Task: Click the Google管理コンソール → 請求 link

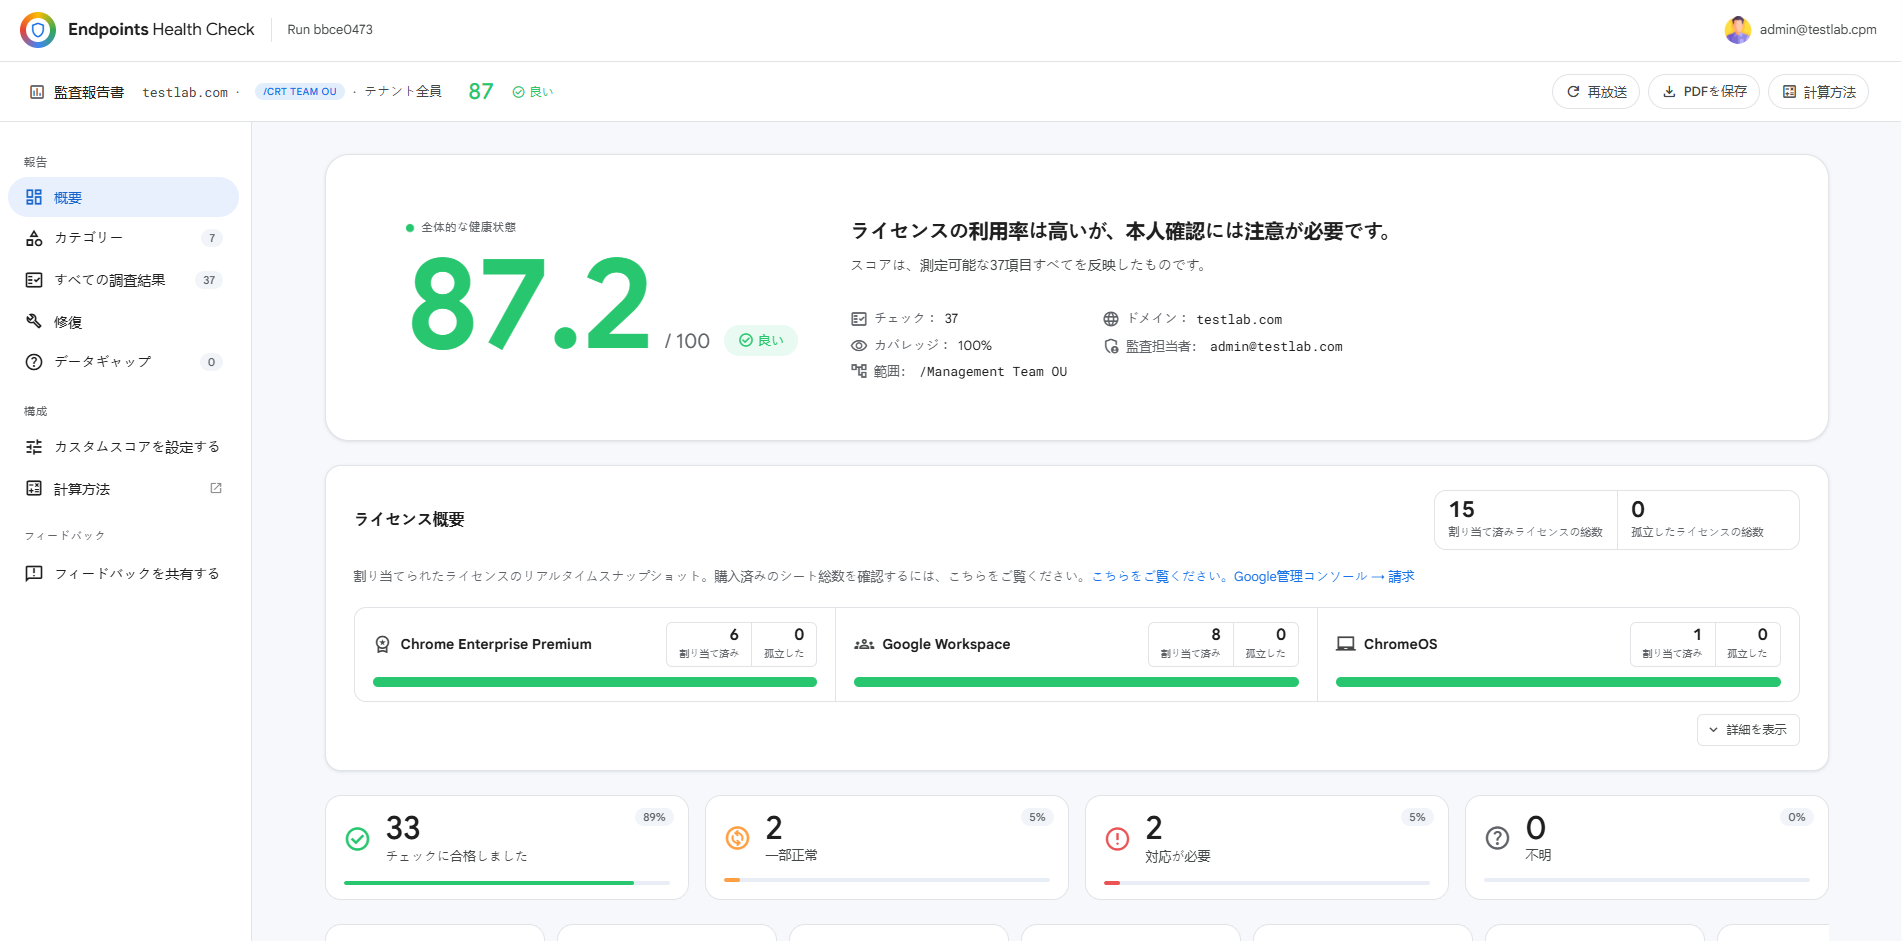Action: (x=1324, y=576)
